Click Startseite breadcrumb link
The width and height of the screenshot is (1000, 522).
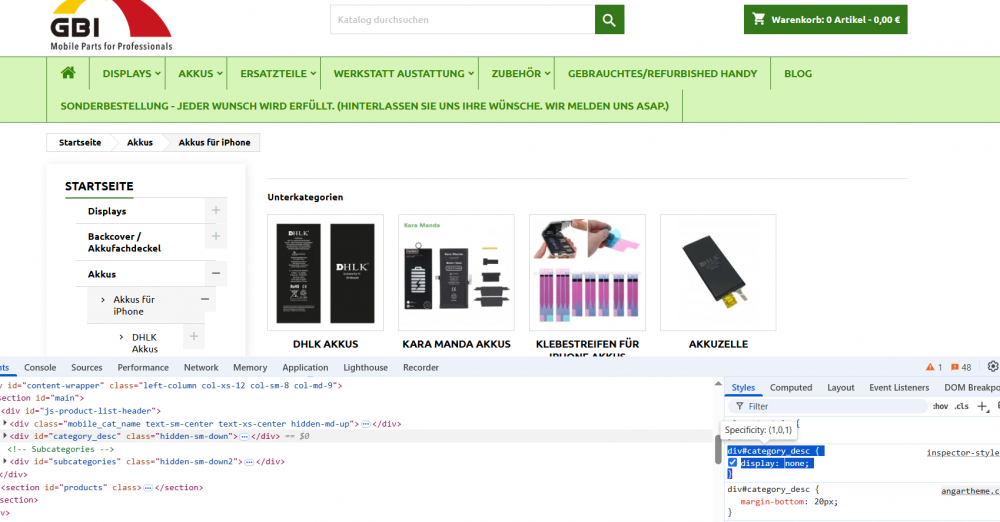(80, 142)
